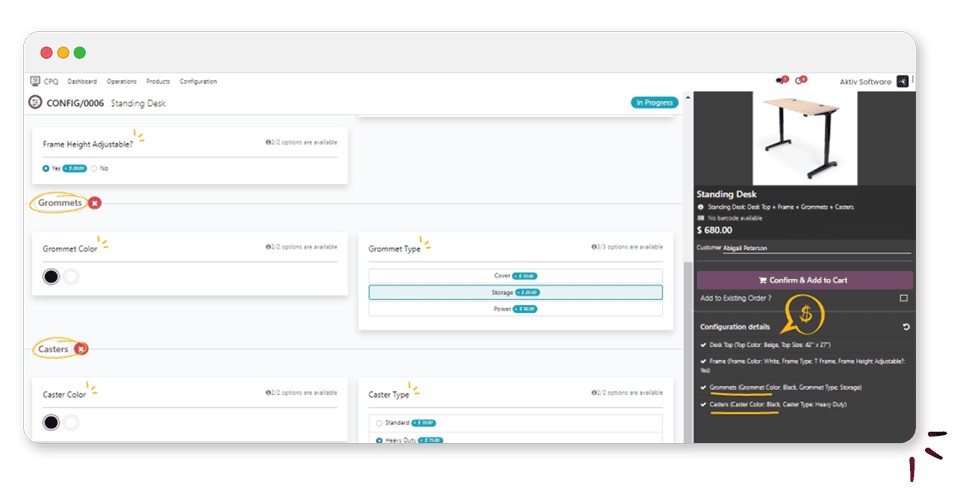The image size is (960, 504).
Task: Click the reset configuration details icon
Action: tap(906, 327)
